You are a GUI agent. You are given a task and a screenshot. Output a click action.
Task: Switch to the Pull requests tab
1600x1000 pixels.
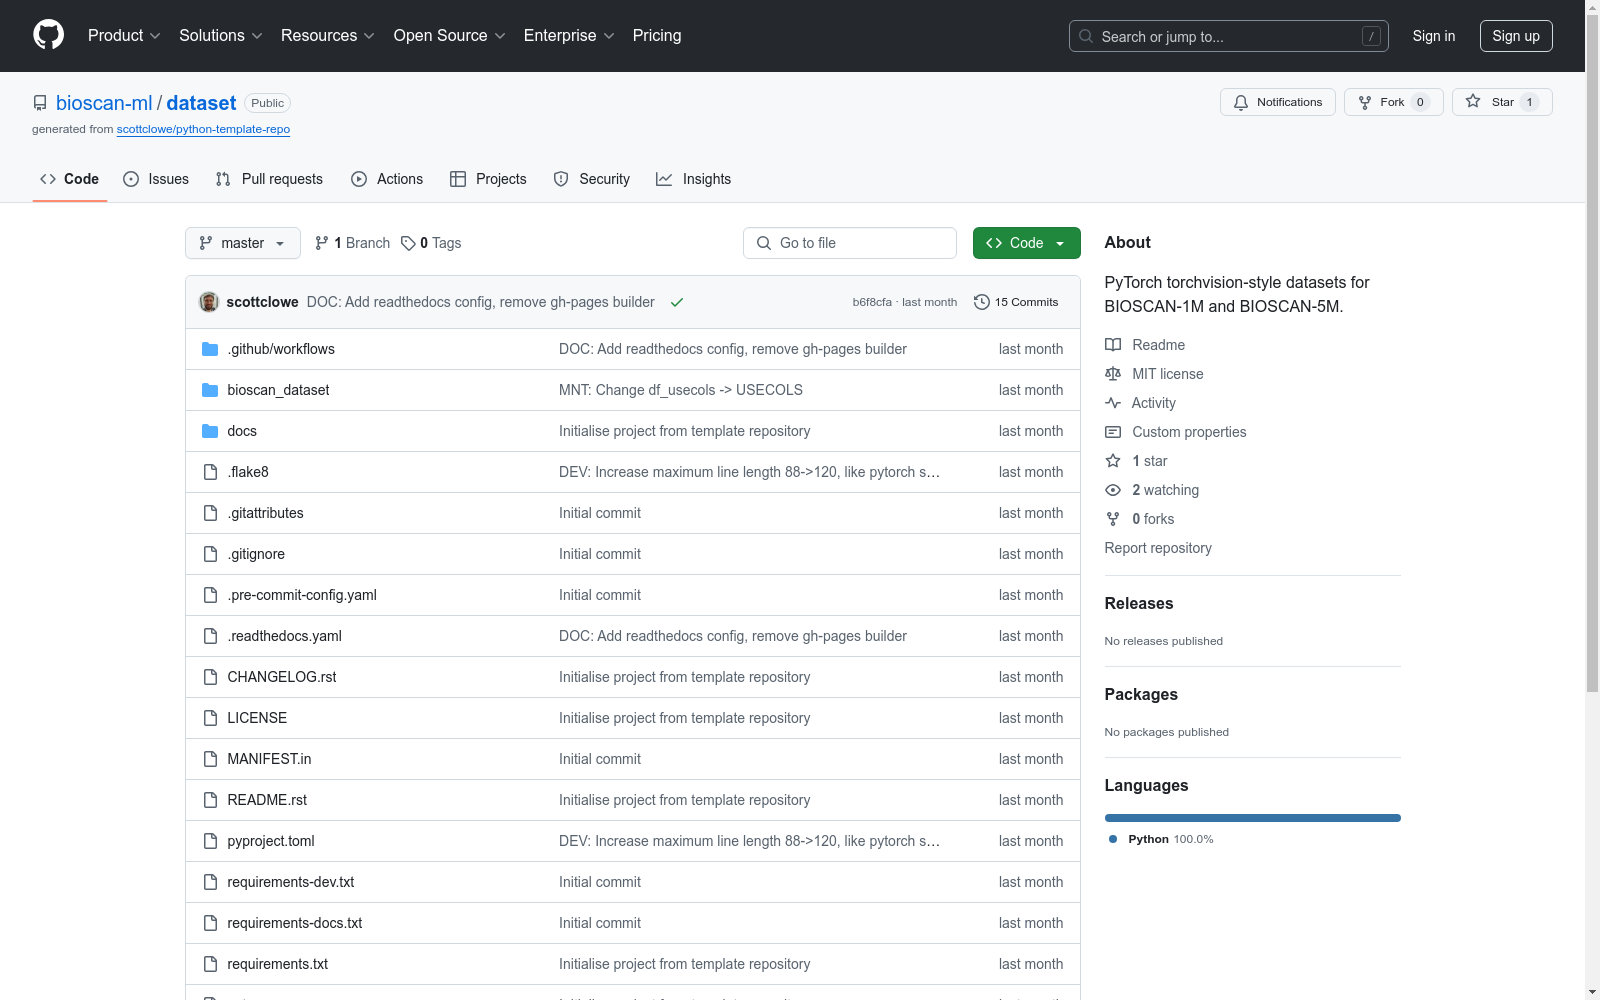pyautogui.click(x=269, y=179)
